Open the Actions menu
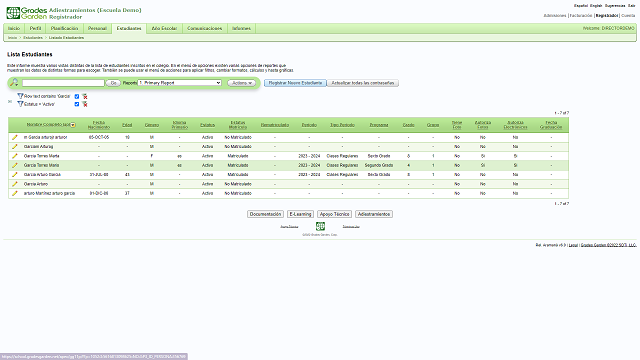The width and height of the screenshot is (640, 360). click(242, 83)
